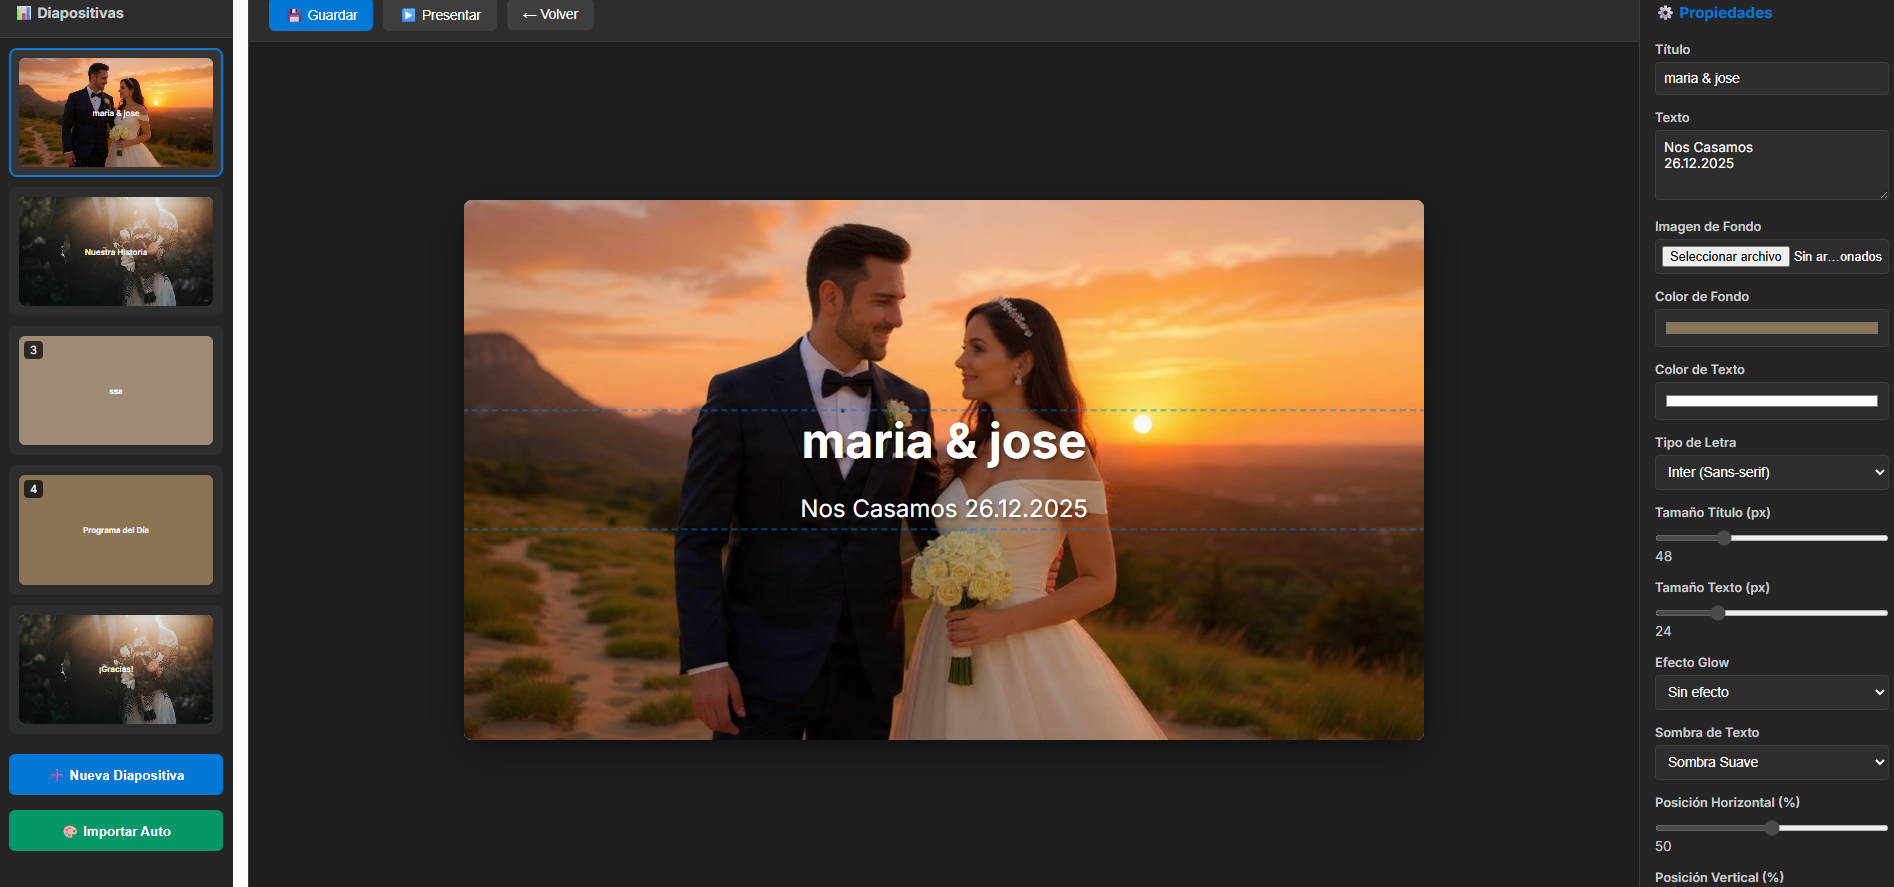Click the file status text 'Sin ar…onados'
The height and width of the screenshot is (887, 1894).
[1838, 257]
